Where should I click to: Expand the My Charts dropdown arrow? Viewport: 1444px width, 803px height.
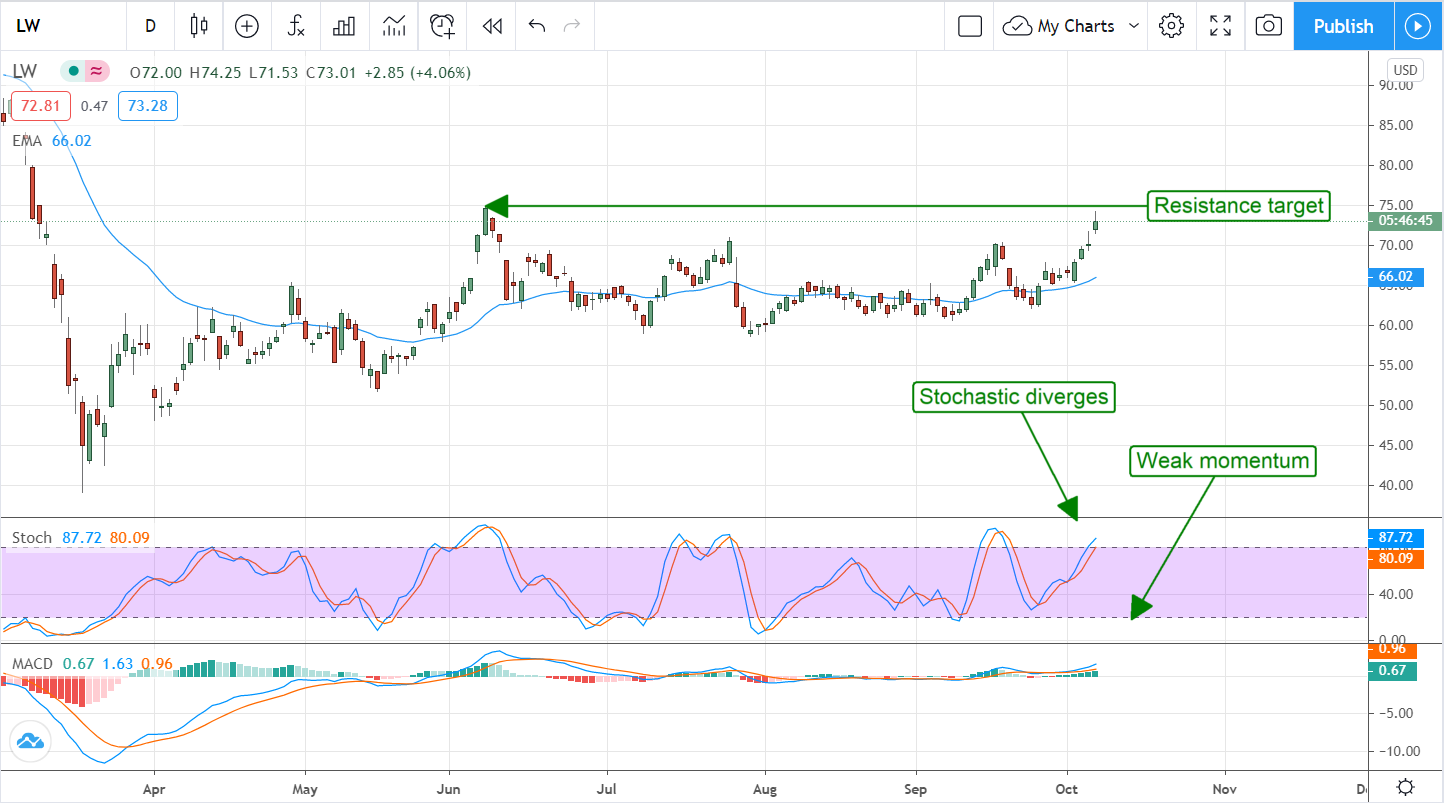point(1134,26)
